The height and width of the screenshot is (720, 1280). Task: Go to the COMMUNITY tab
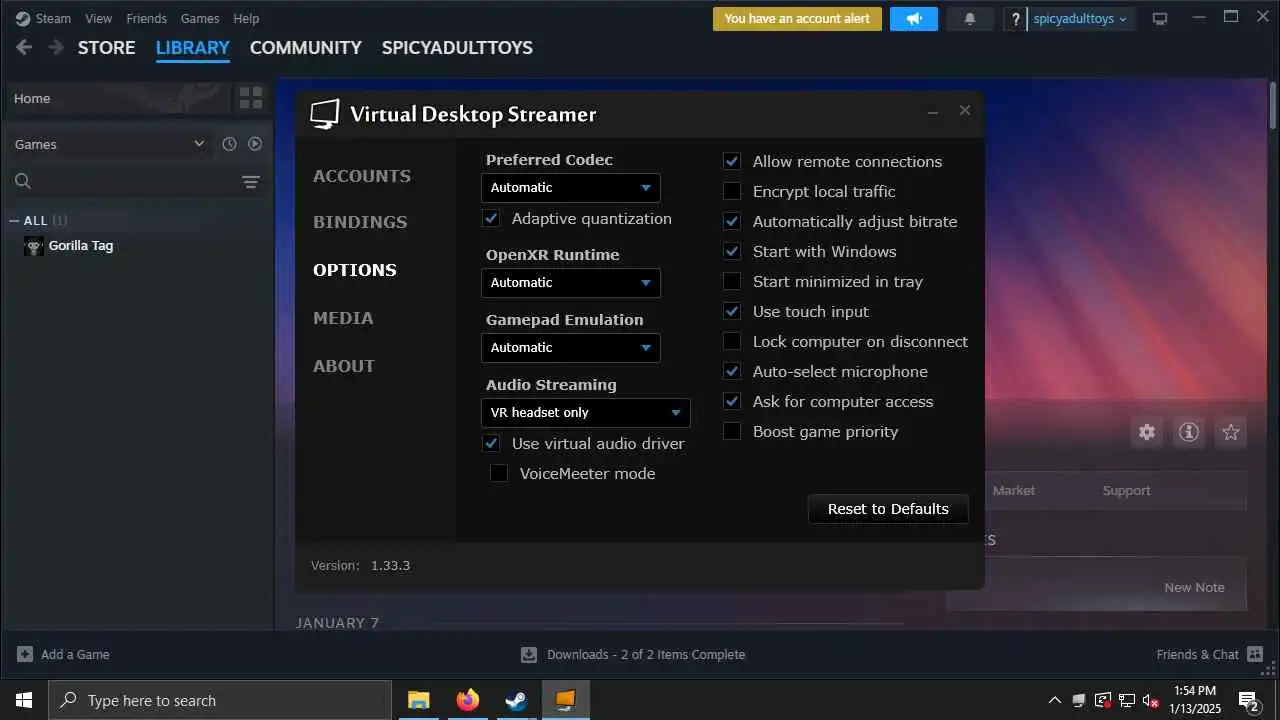point(306,47)
